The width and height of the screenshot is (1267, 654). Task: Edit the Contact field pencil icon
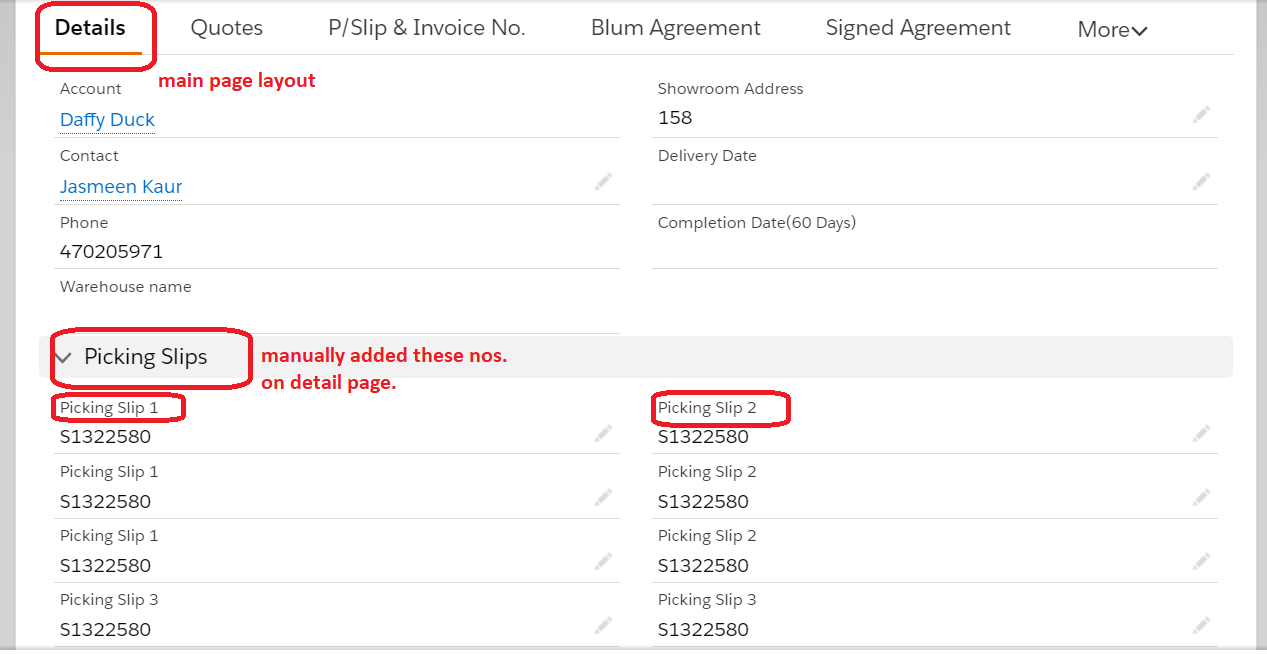point(603,182)
